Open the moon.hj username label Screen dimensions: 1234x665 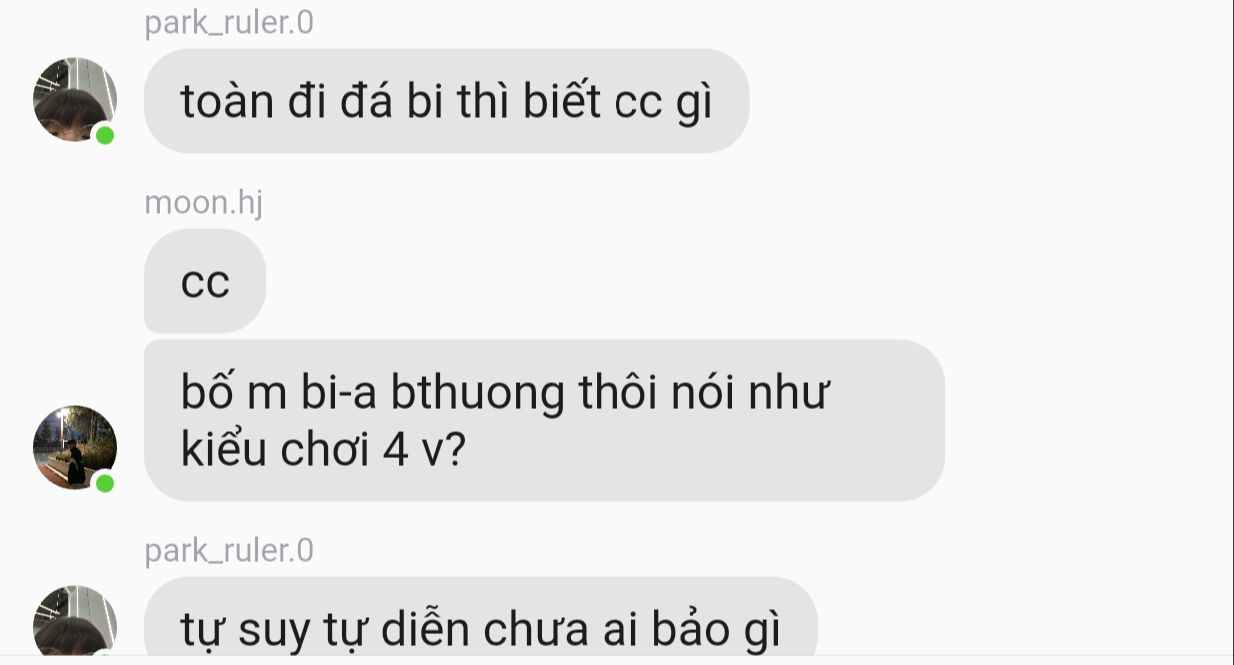point(204,203)
